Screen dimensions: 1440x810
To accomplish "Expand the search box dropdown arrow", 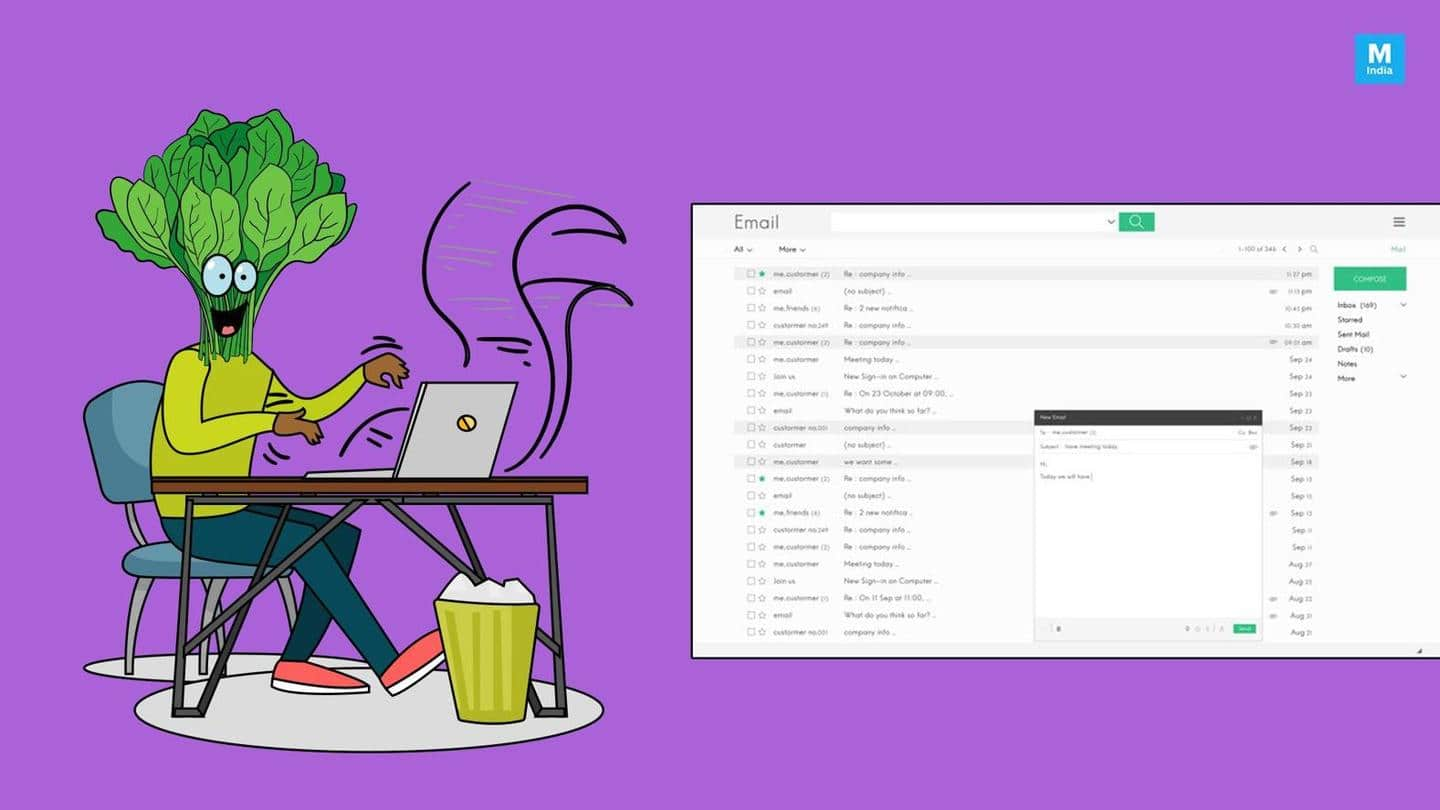I will (x=1111, y=222).
